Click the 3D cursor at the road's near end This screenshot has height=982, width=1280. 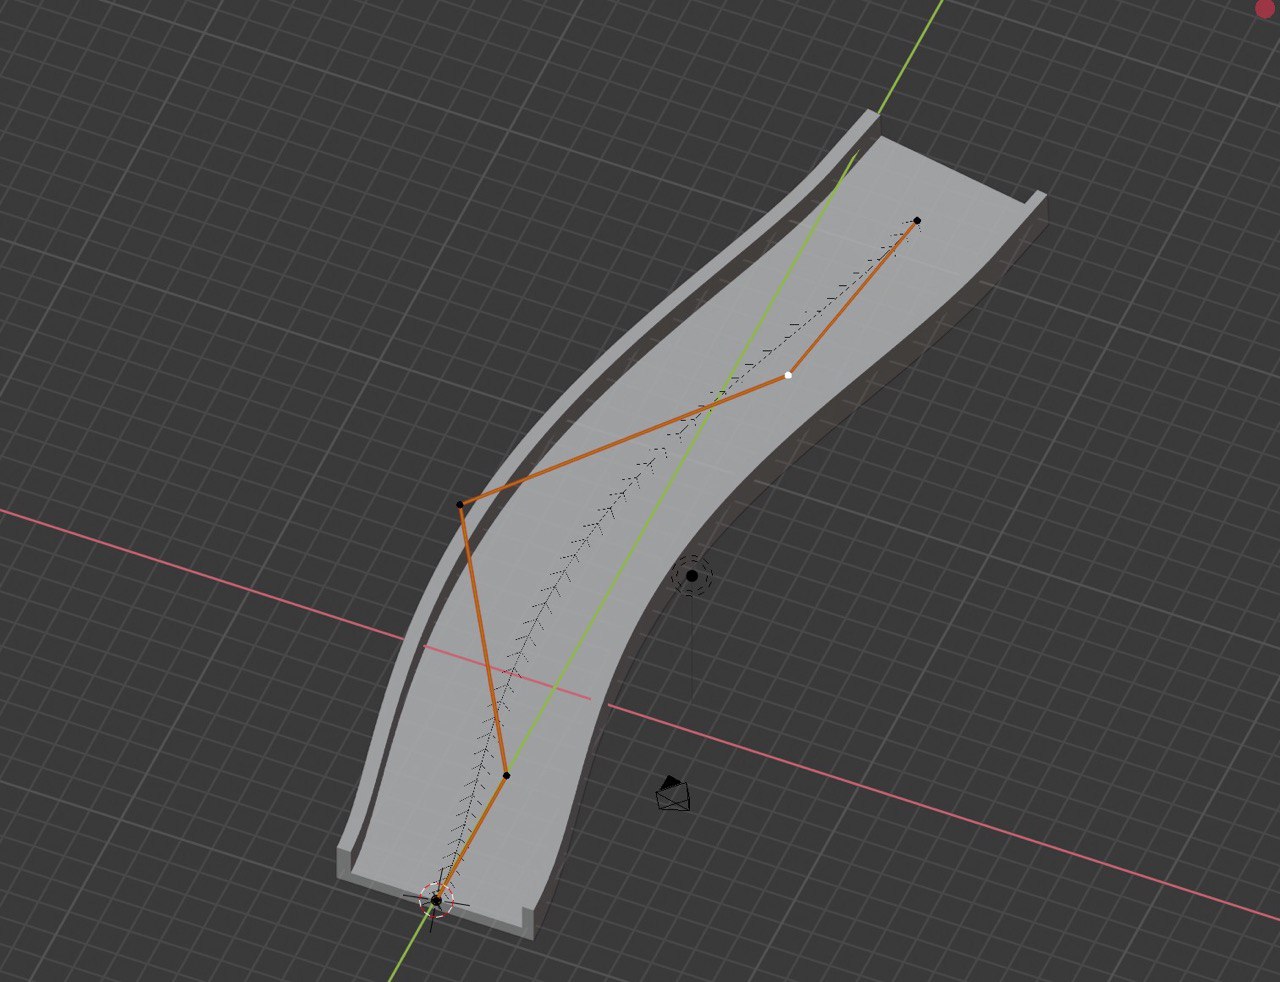pyautogui.click(x=436, y=900)
